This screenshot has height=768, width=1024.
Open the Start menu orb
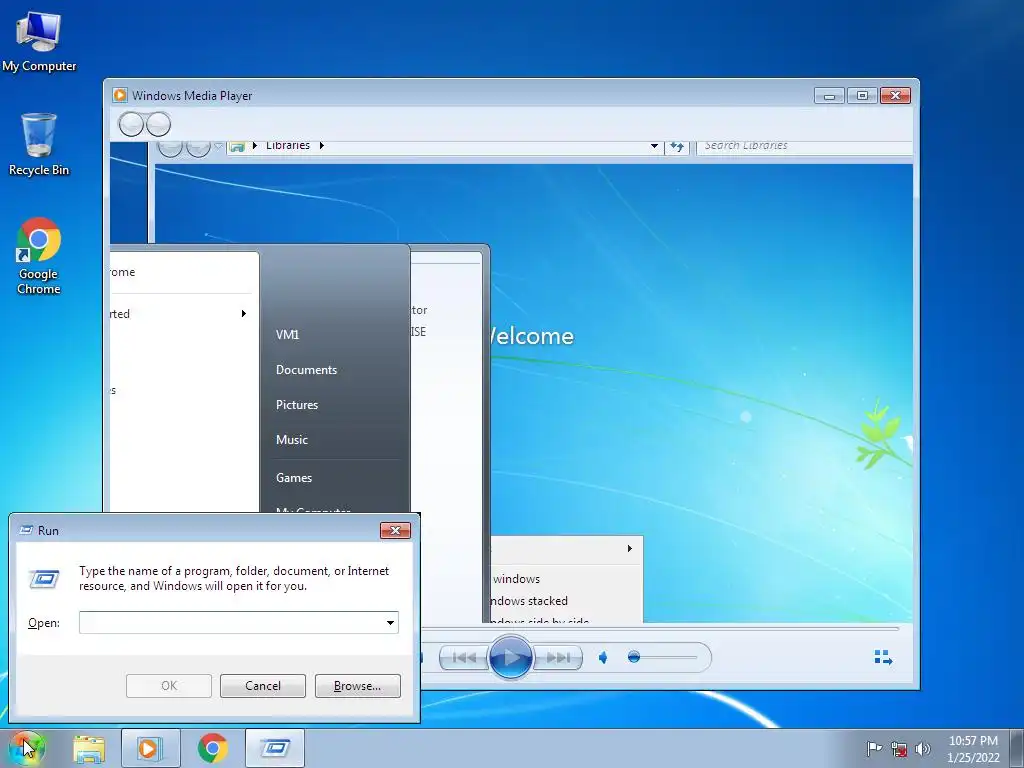[x=26, y=748]
